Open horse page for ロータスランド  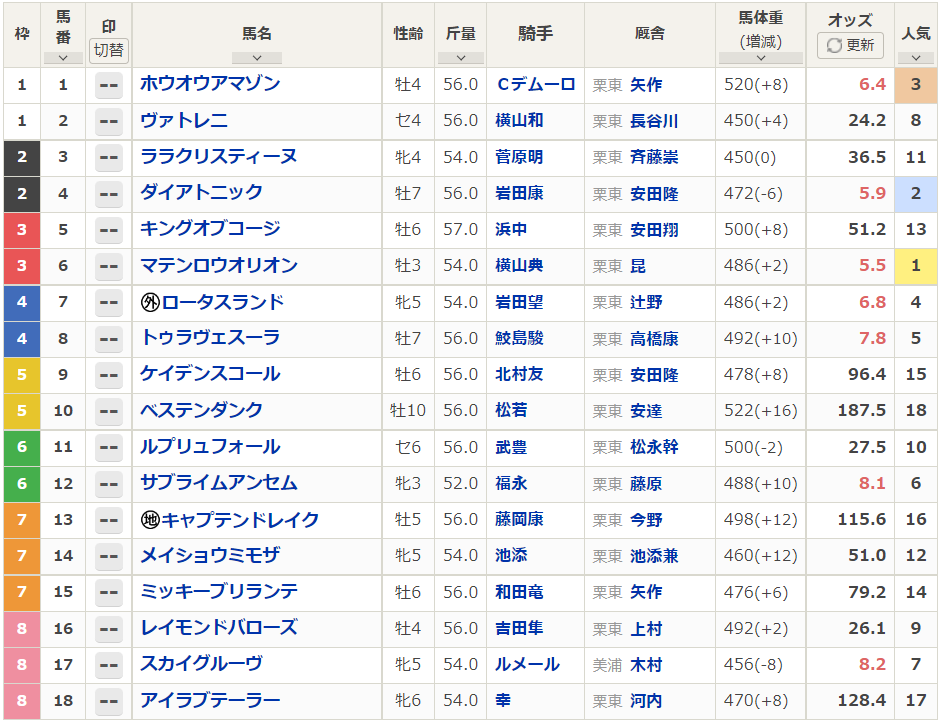coord(223,302)
